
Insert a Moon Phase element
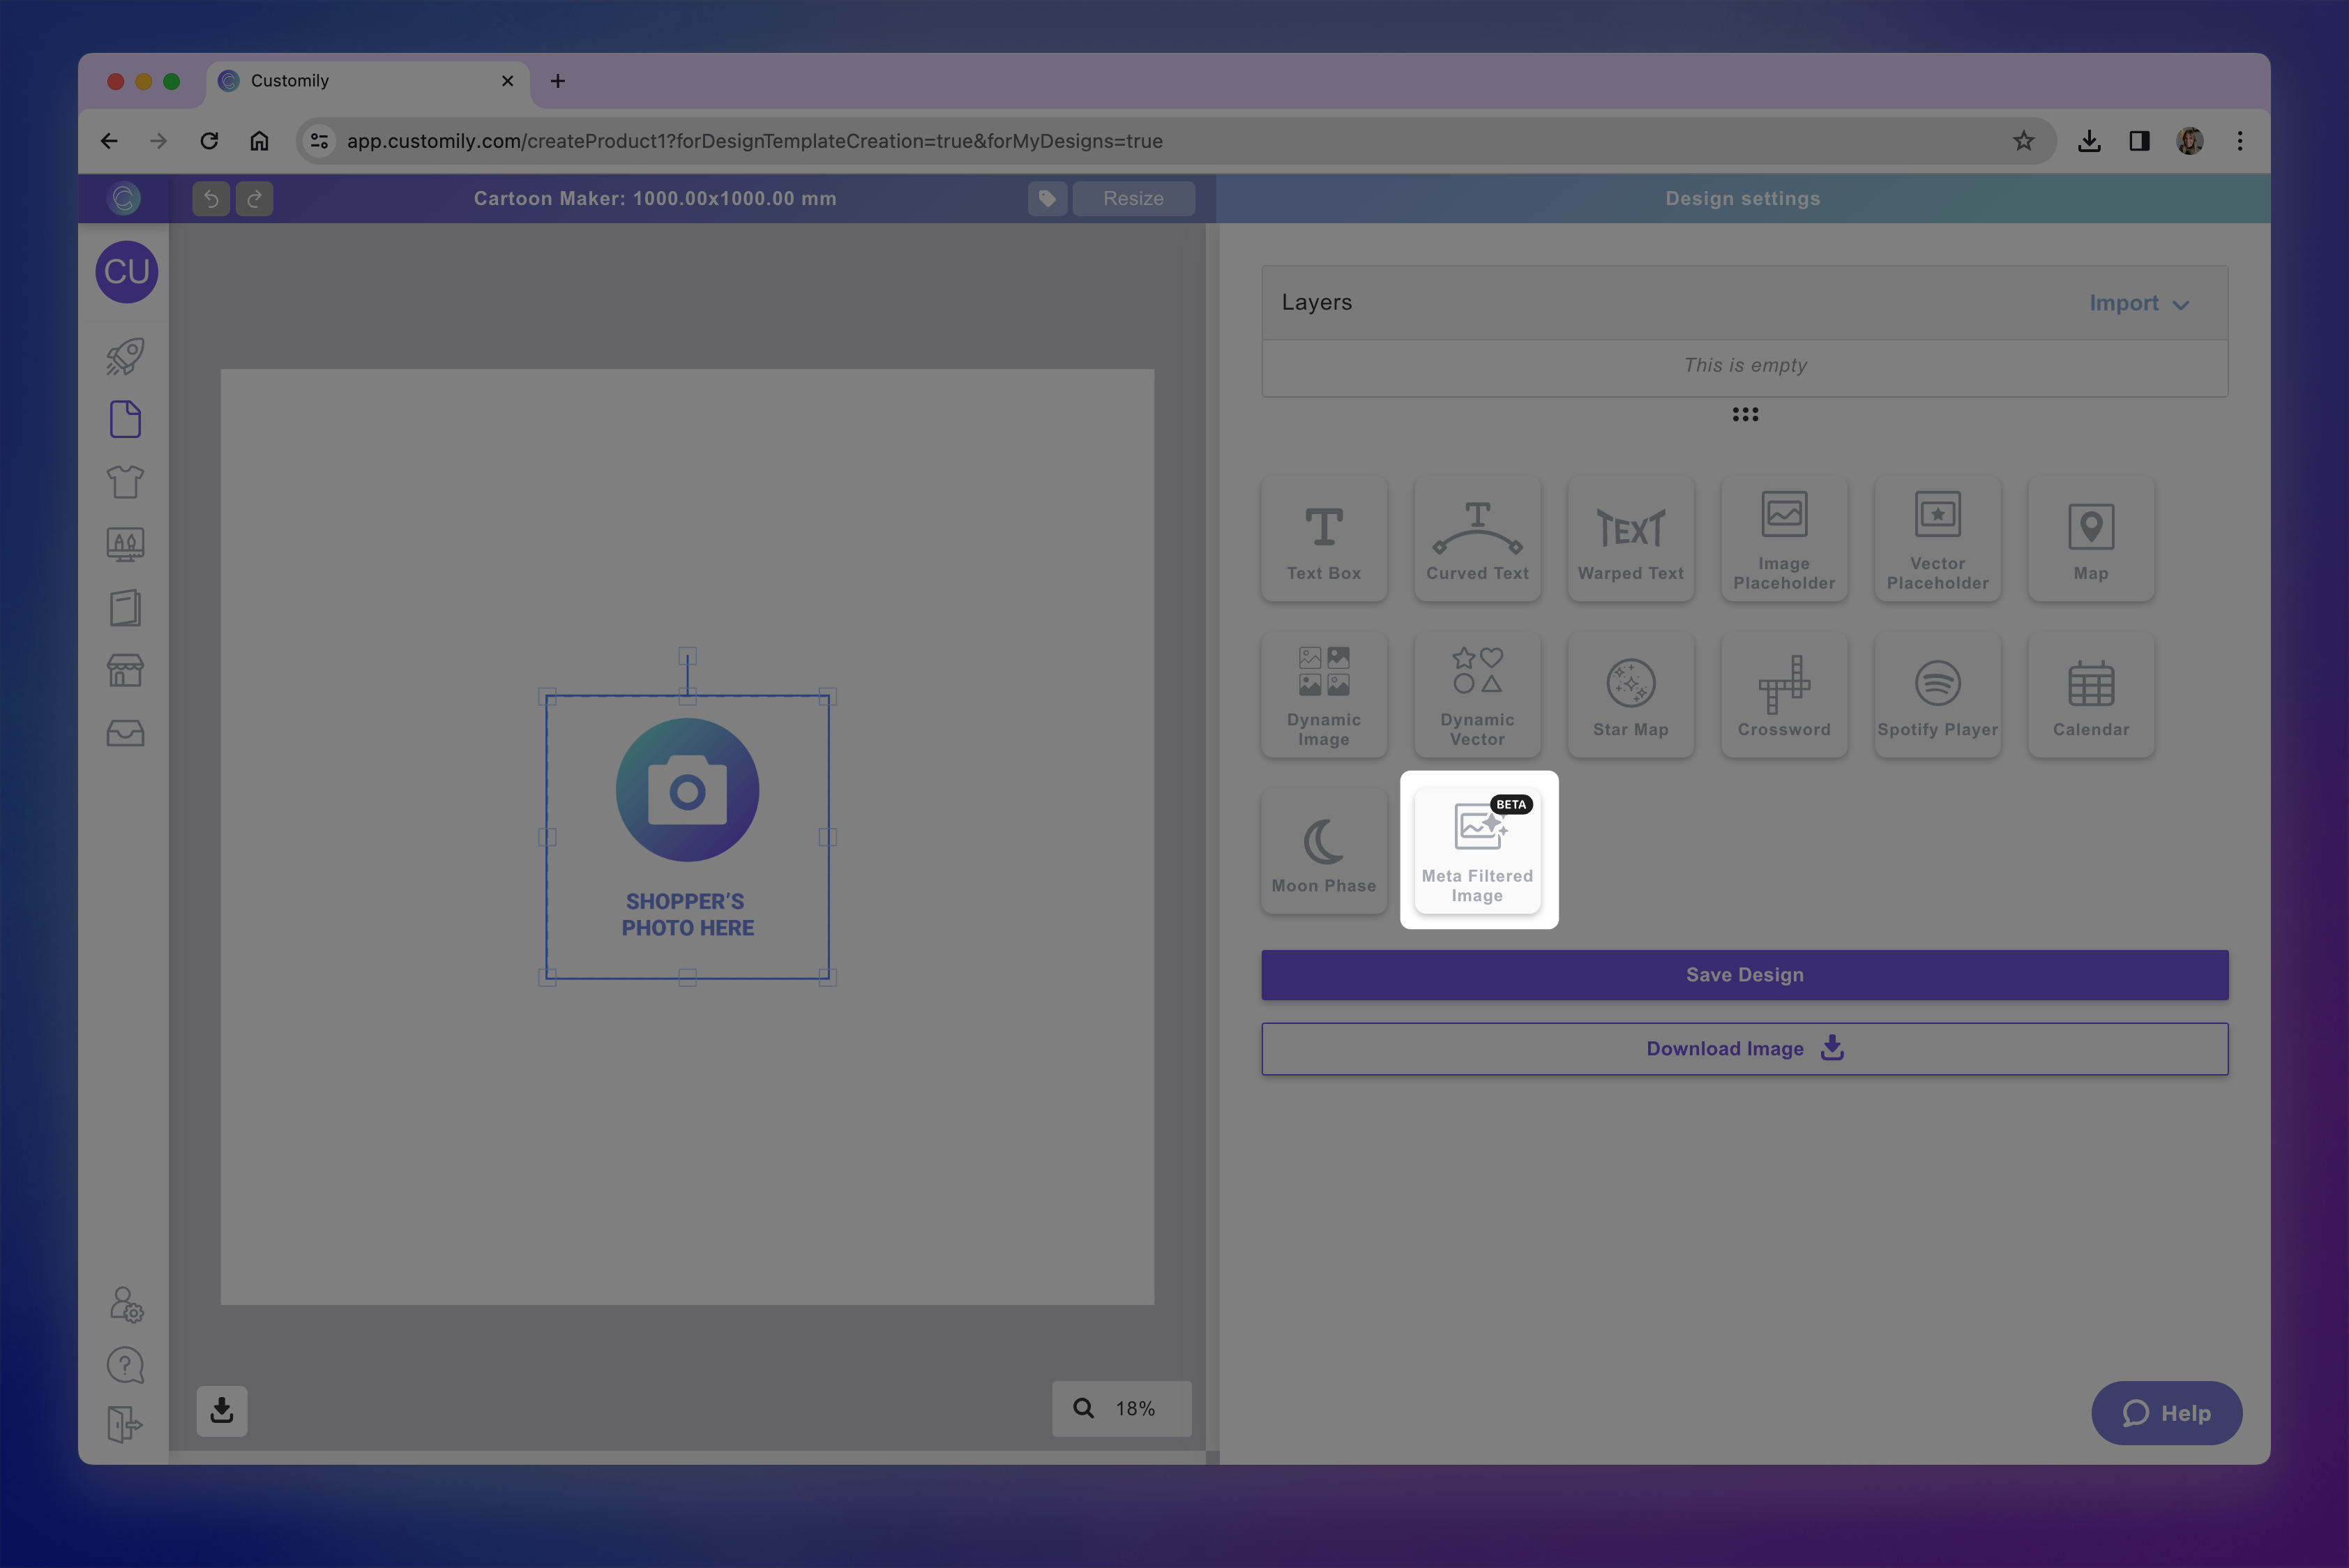[x=1323, y=851]
